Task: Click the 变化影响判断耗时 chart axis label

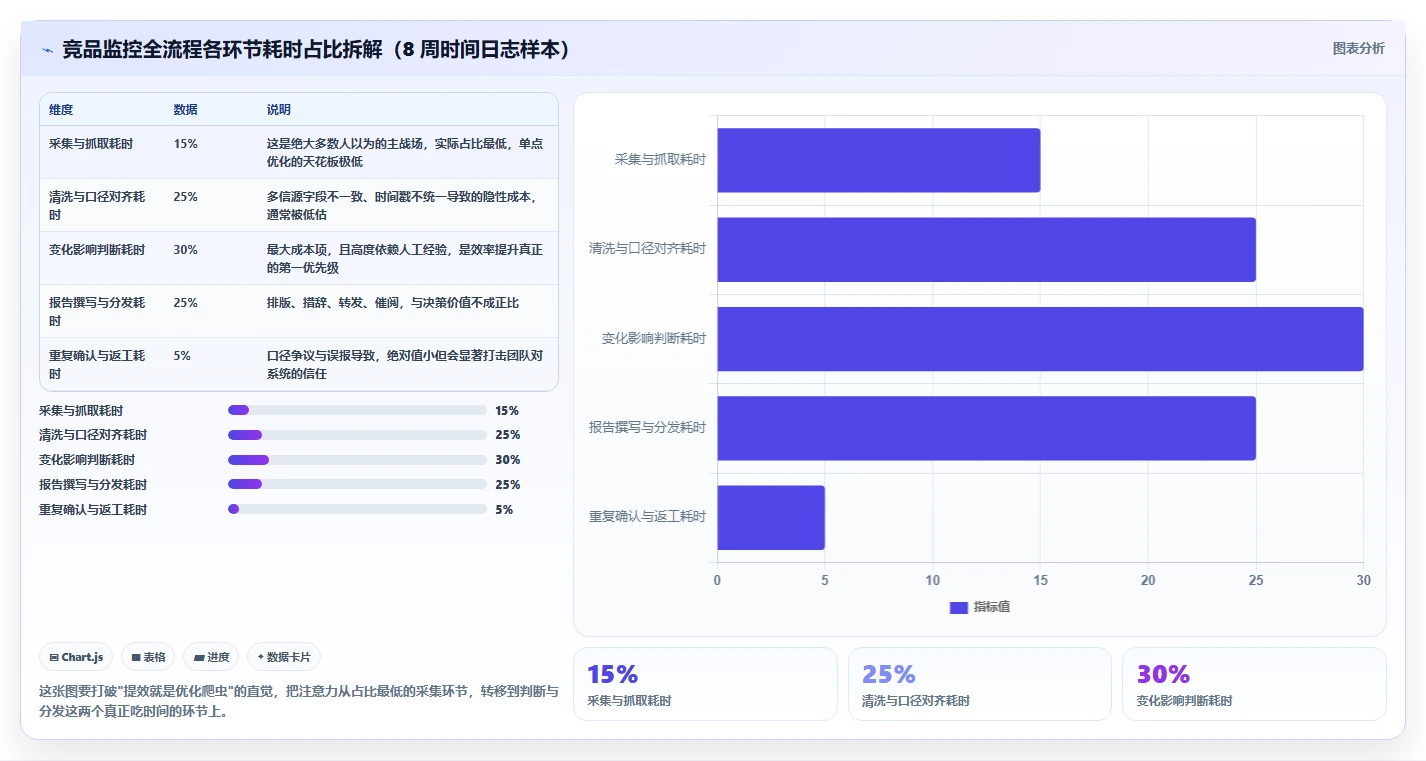Action: point(654,339)
